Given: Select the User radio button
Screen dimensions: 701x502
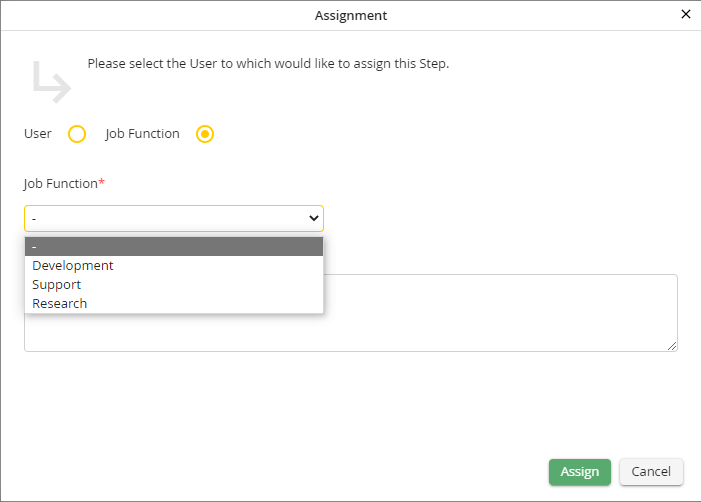Looking at the screenshot, I should [x=77, y=134].
